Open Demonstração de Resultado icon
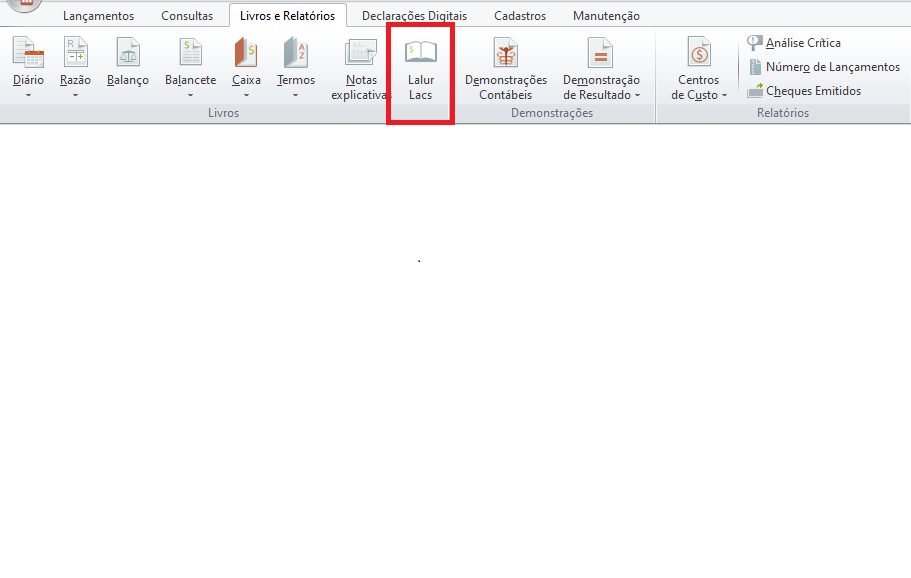911x578 pixels. [600, 52]
